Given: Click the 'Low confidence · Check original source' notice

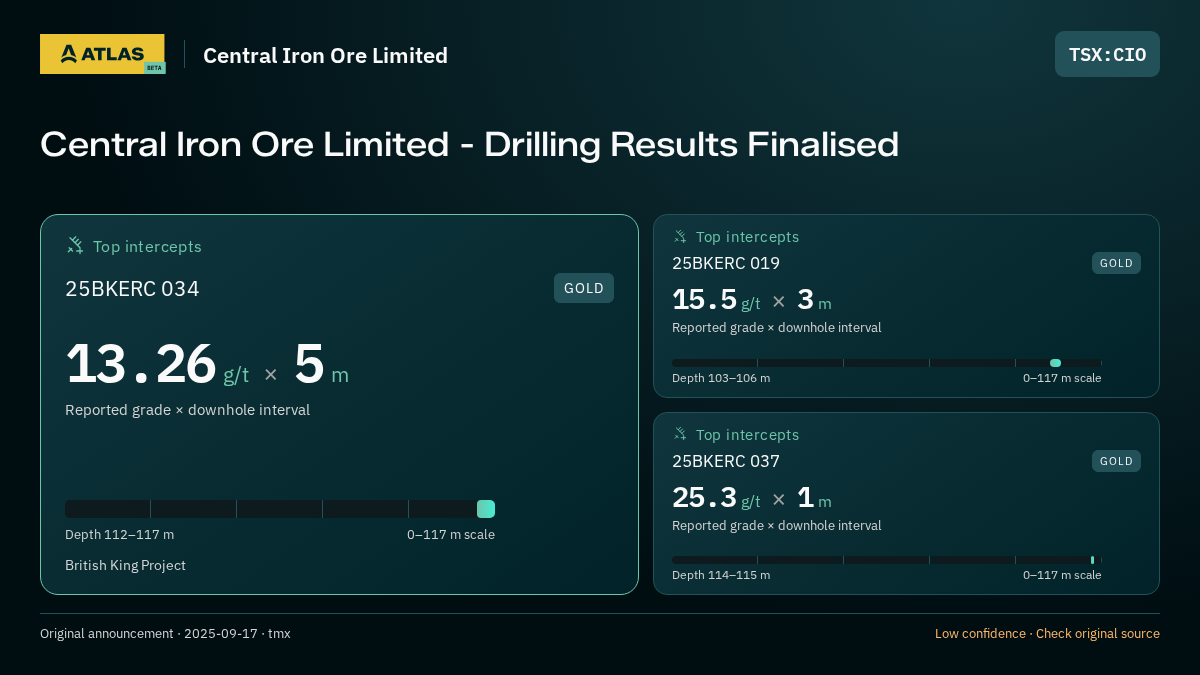Looking at the screenshot, I should [1047, 633].
